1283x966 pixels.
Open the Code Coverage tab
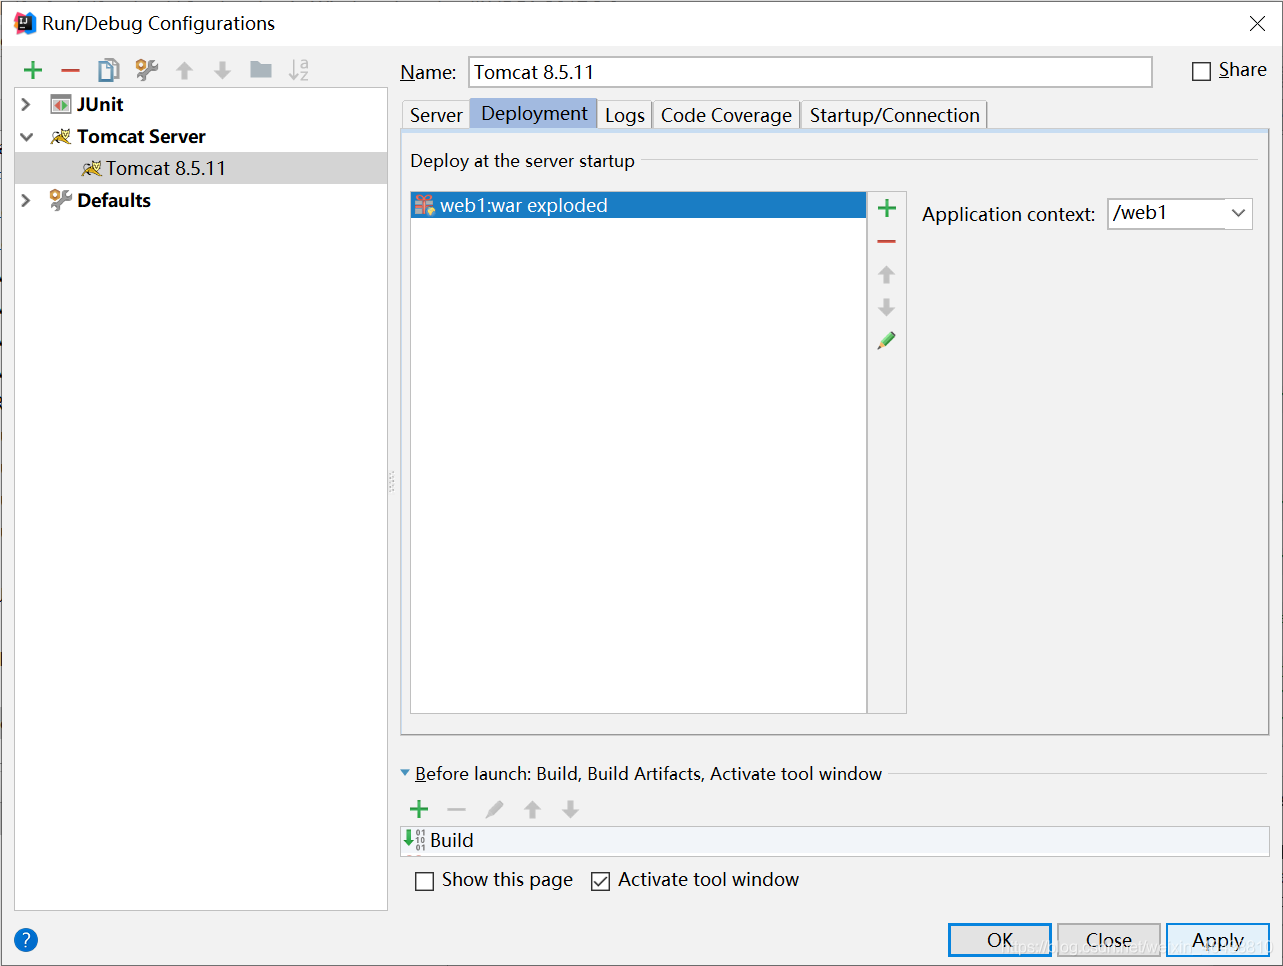[x=726, y=115]
